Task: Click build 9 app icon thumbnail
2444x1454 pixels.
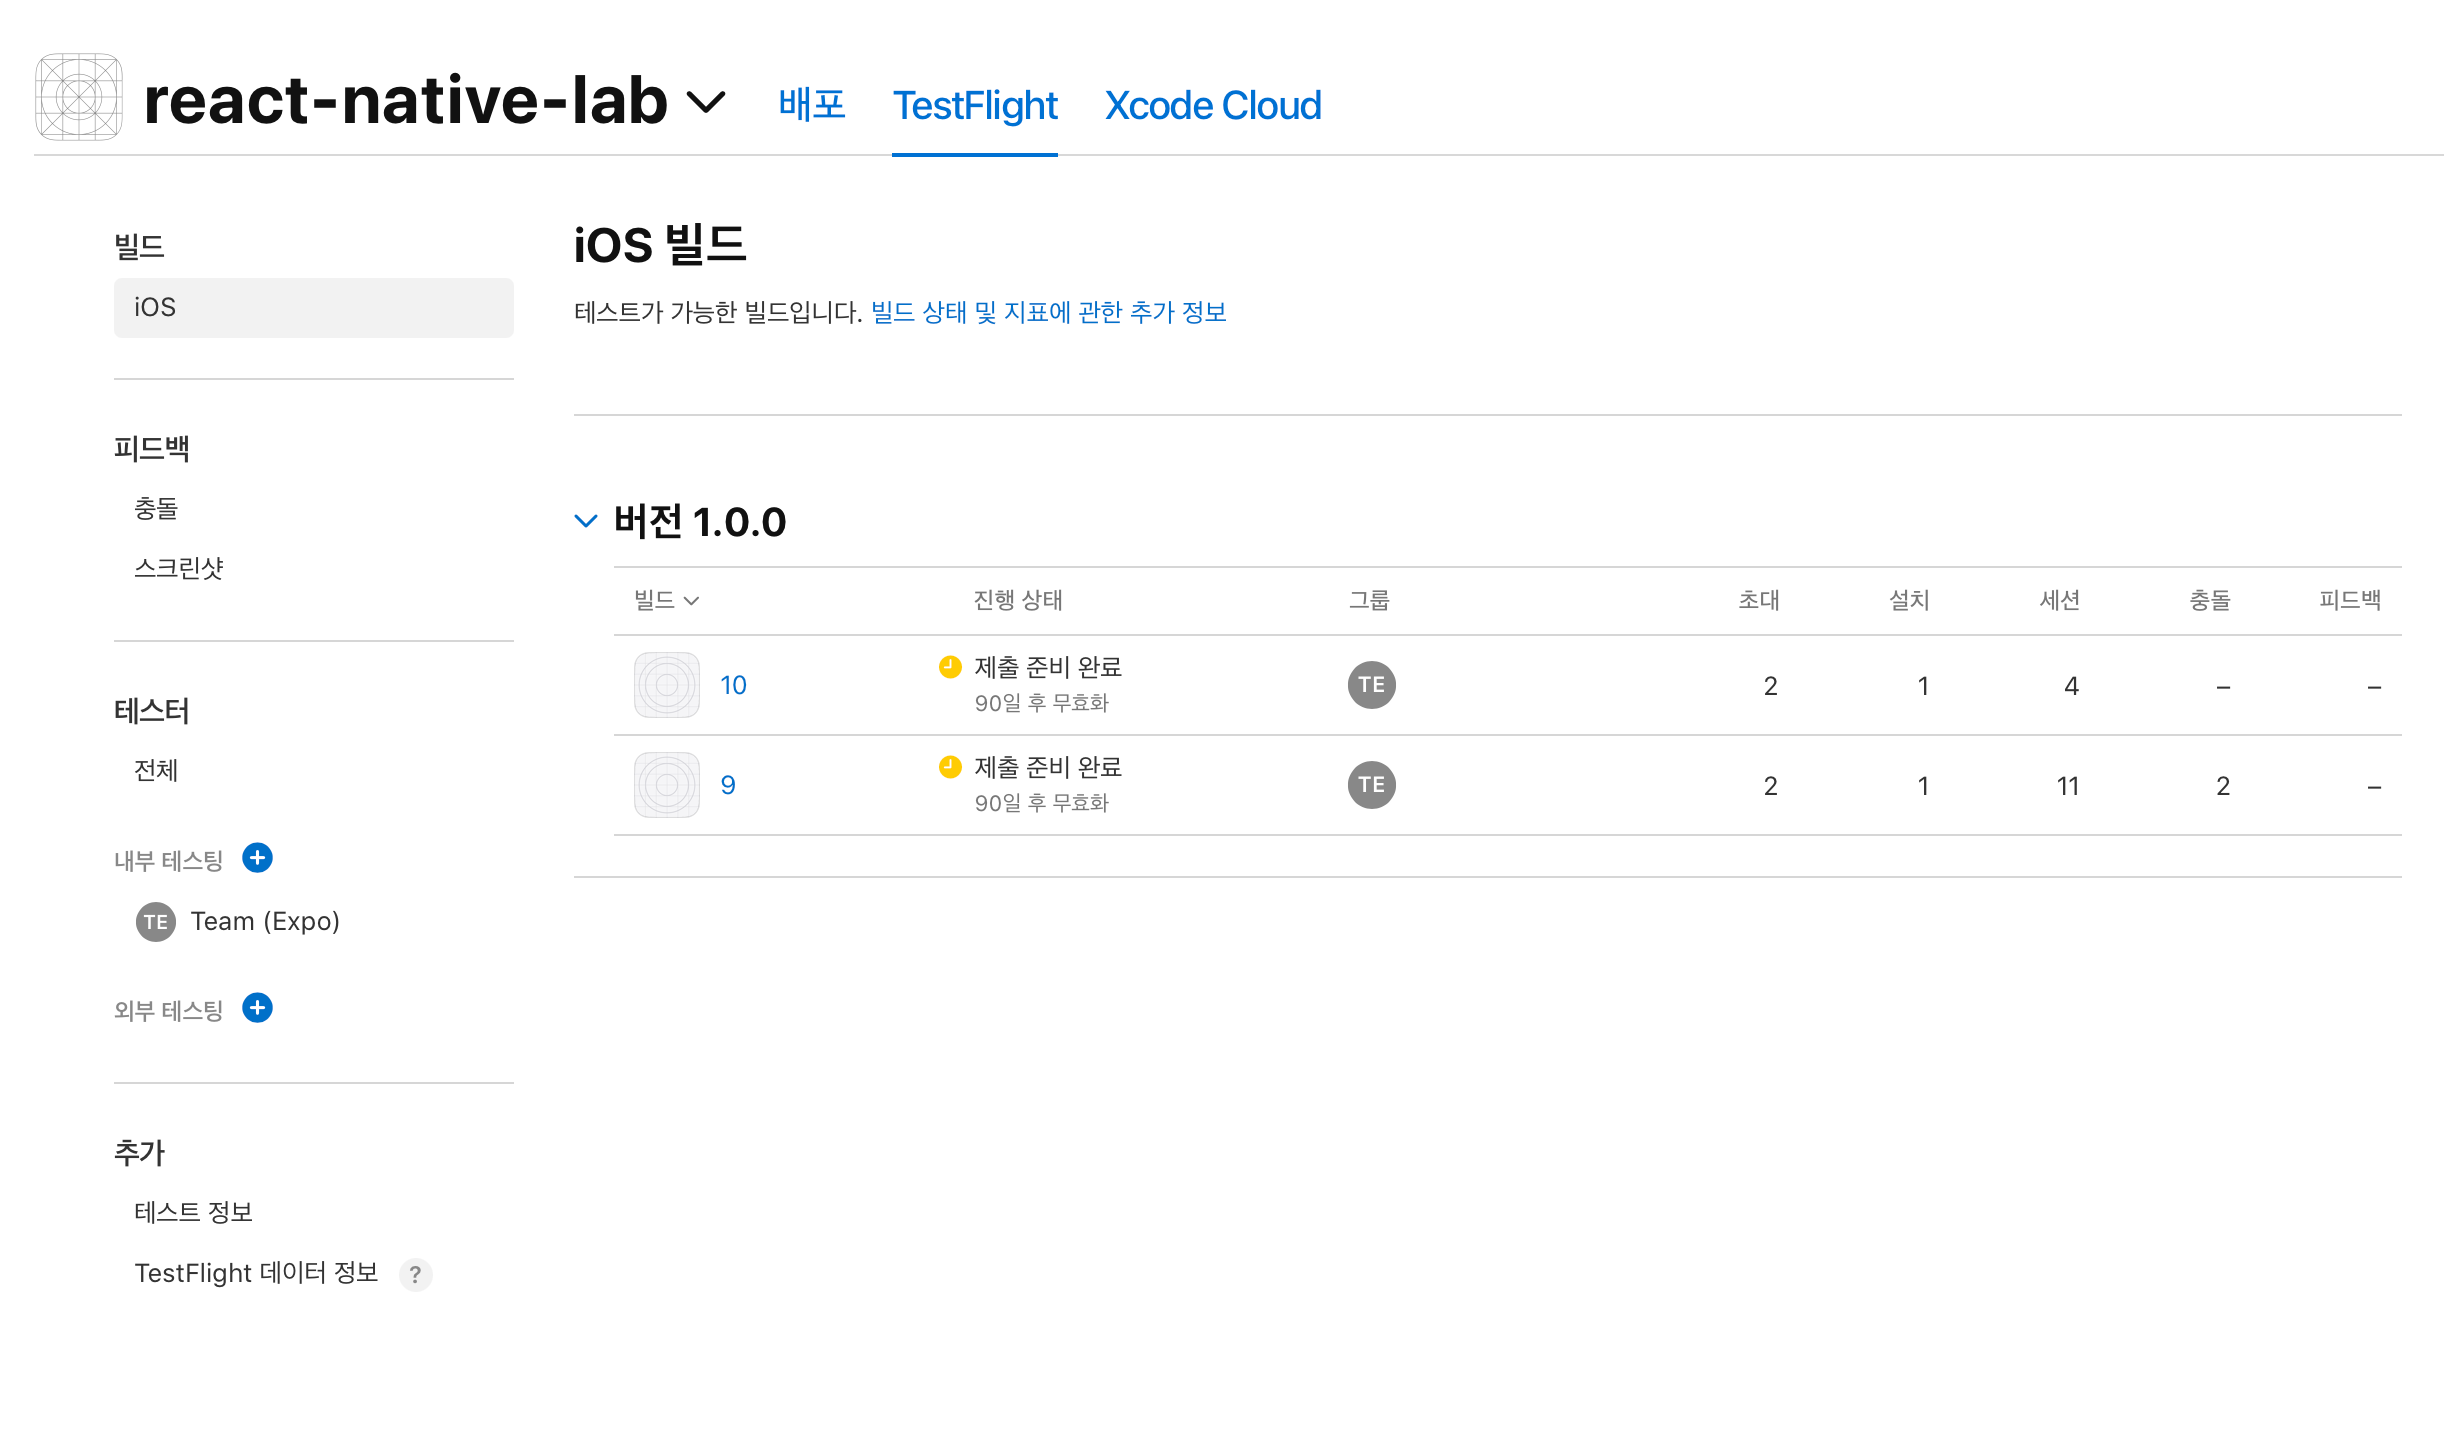Action: (667, 785)
